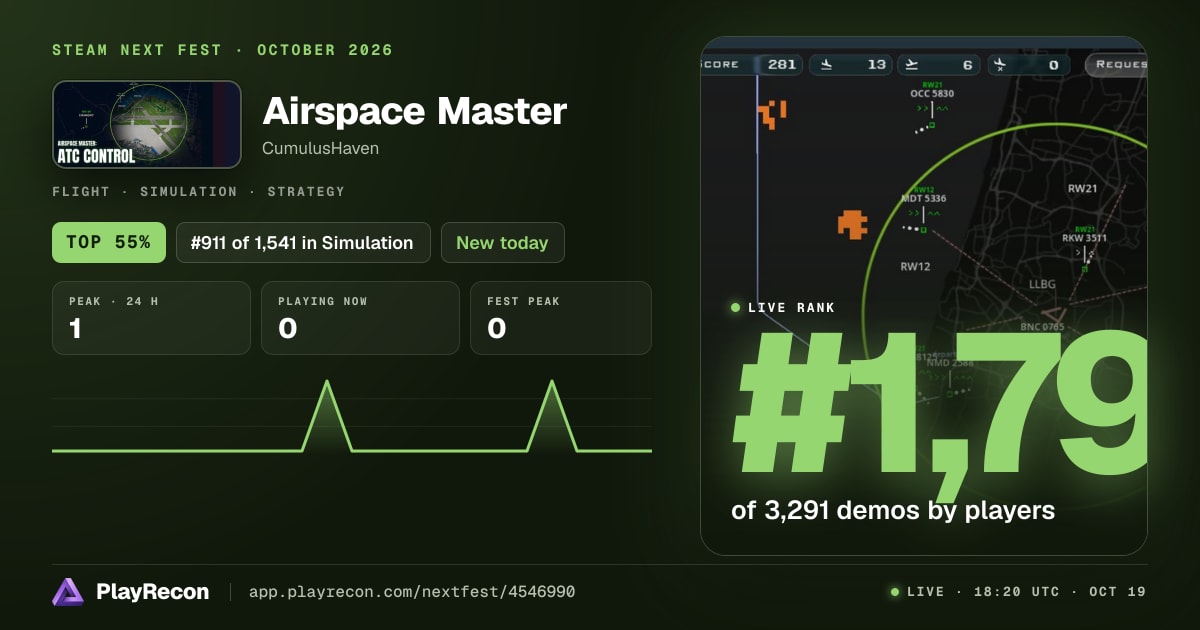Click the first peak on the player chart

pyautogui.click(x=327, y=382)
